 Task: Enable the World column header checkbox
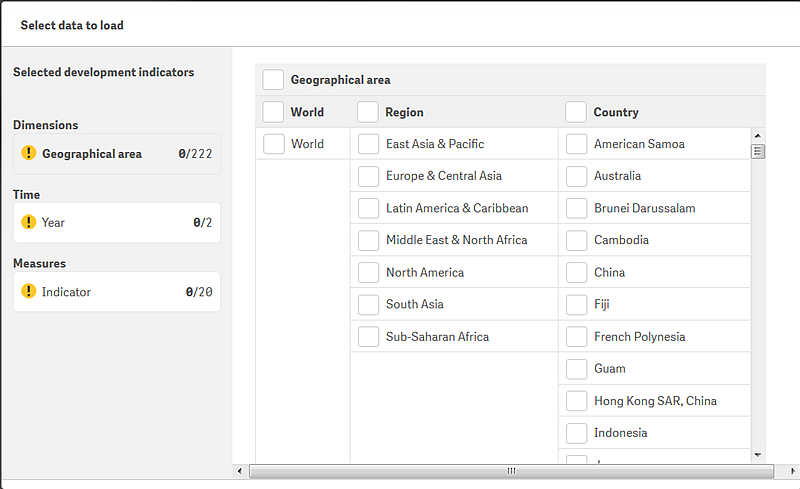click(x=273, y=112)
